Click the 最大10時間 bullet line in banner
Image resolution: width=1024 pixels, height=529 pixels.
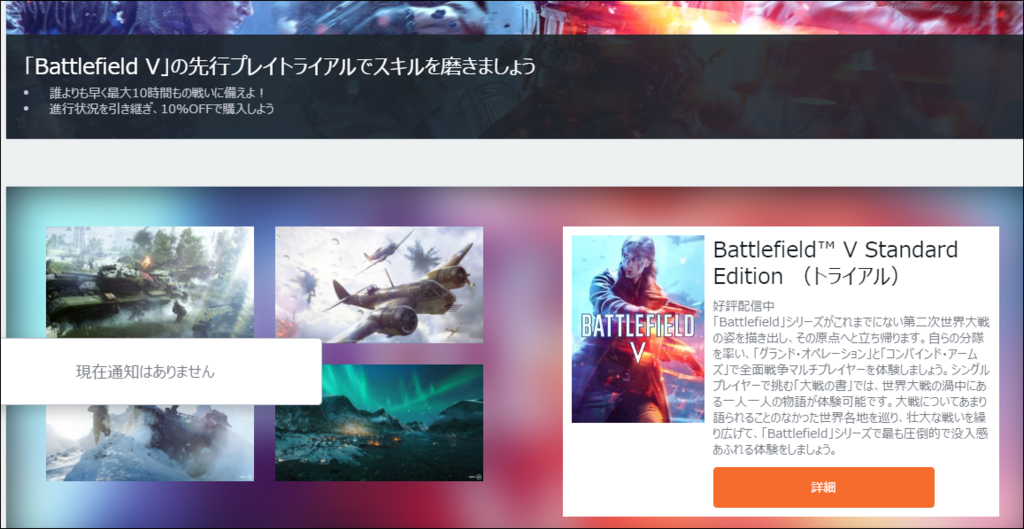(x=157, y=93)
